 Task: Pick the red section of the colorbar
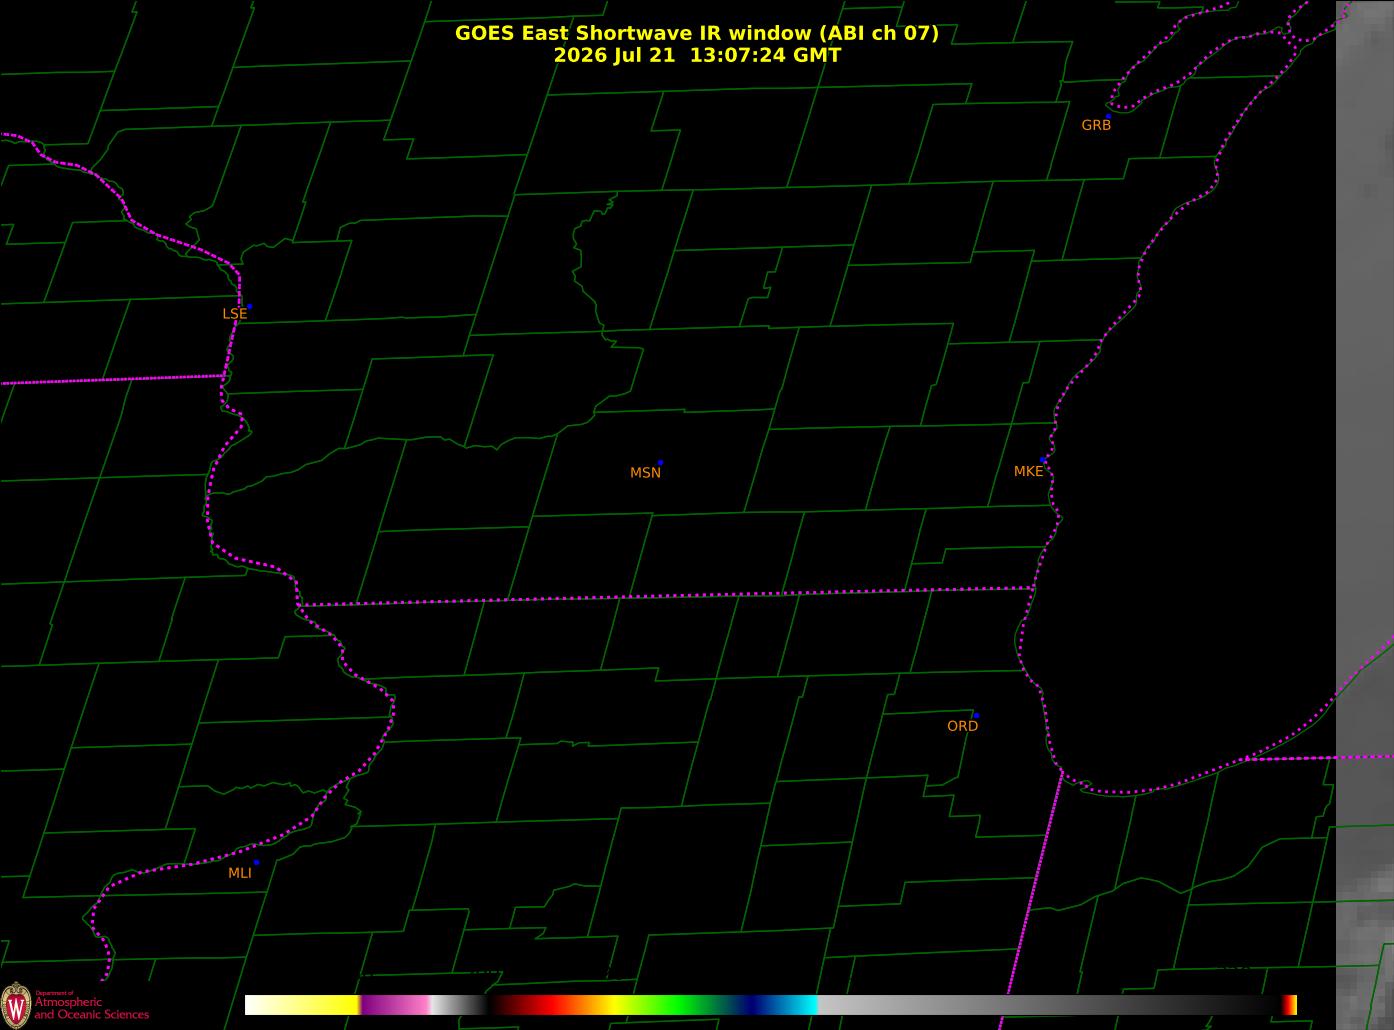[540, 1005]
